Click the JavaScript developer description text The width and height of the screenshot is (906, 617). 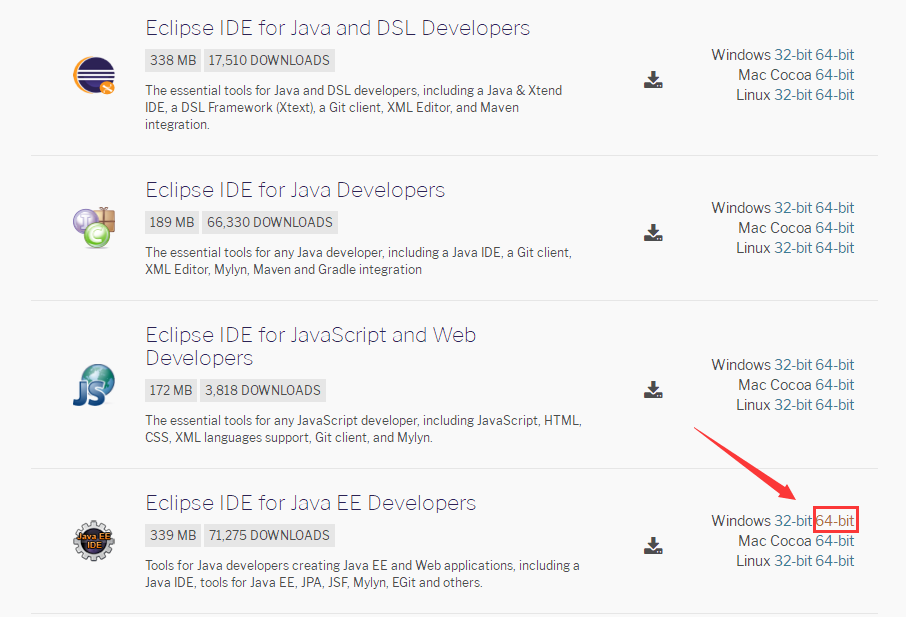coord(363,429)
